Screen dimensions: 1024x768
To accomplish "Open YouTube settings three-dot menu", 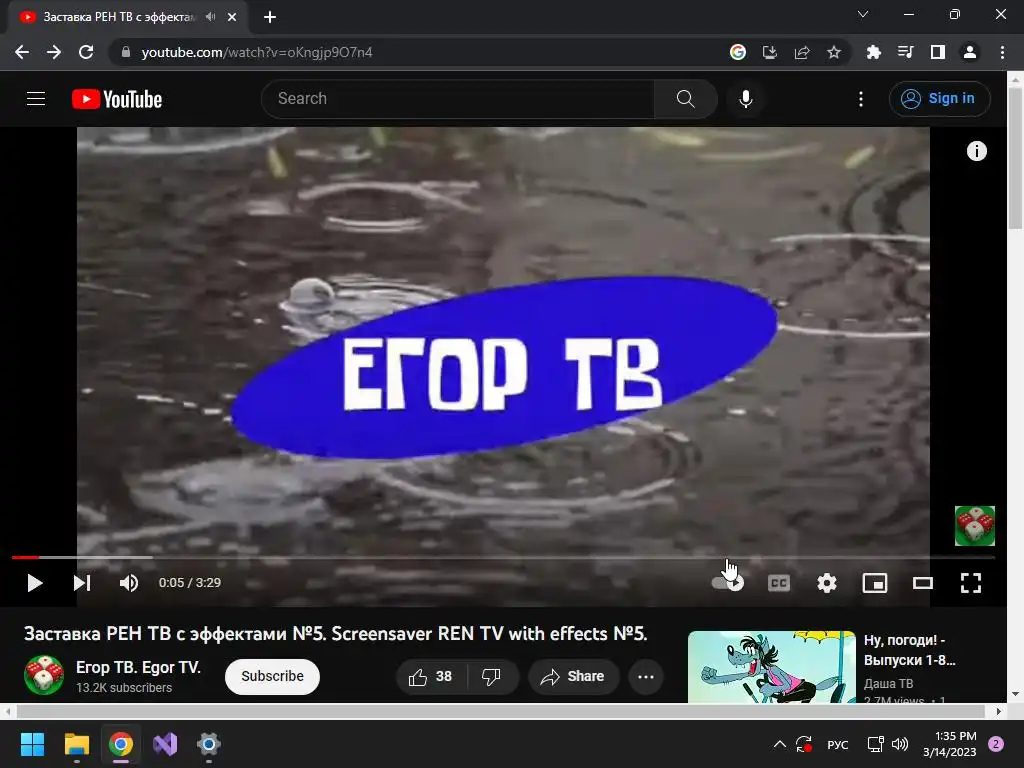I will (x=861, y=99).
